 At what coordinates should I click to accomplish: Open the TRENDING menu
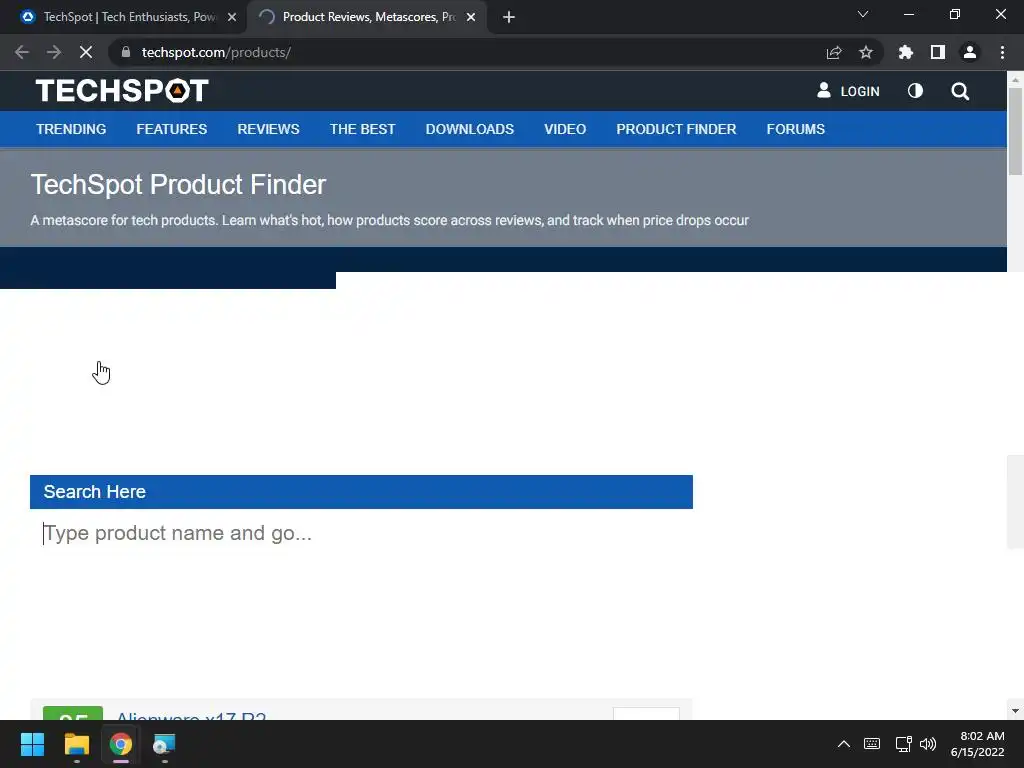(71, 129)
